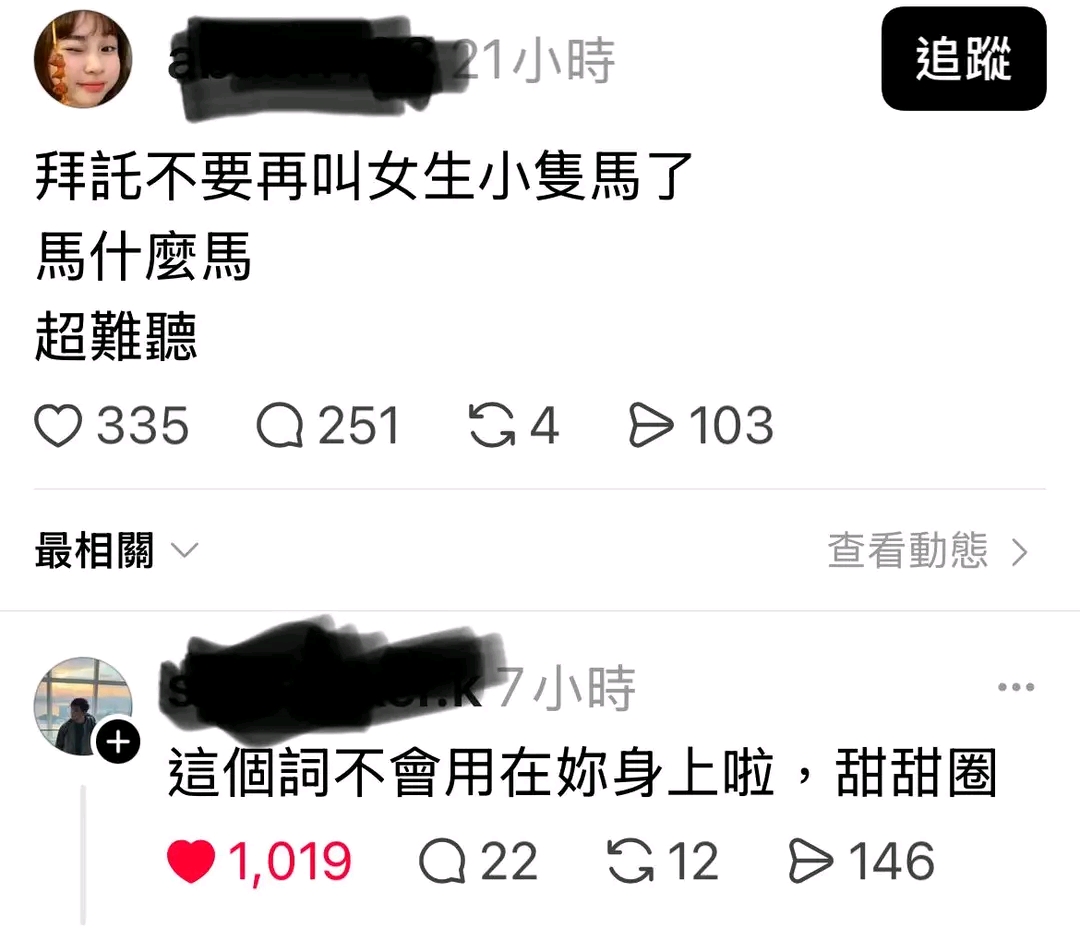The image size is (1080, 941).
Task: Select the post text 拜託不要再叫女生小隻馬了
Action: (x=363, y=176)
